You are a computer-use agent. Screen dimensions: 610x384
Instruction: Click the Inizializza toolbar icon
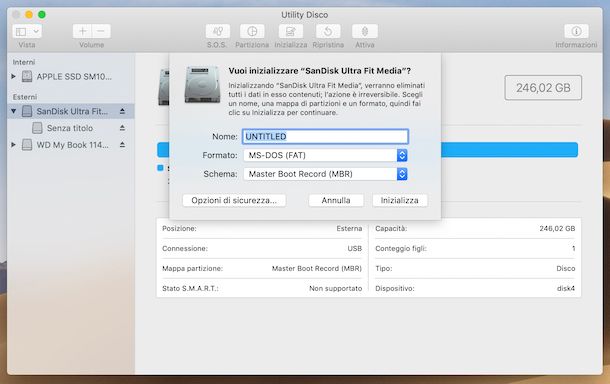pyautogui.click(x=291, y=31)
